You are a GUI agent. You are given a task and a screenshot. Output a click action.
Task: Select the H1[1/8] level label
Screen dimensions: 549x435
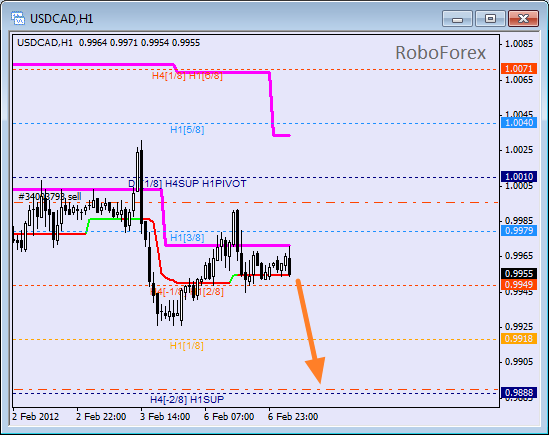click(187, 346)
